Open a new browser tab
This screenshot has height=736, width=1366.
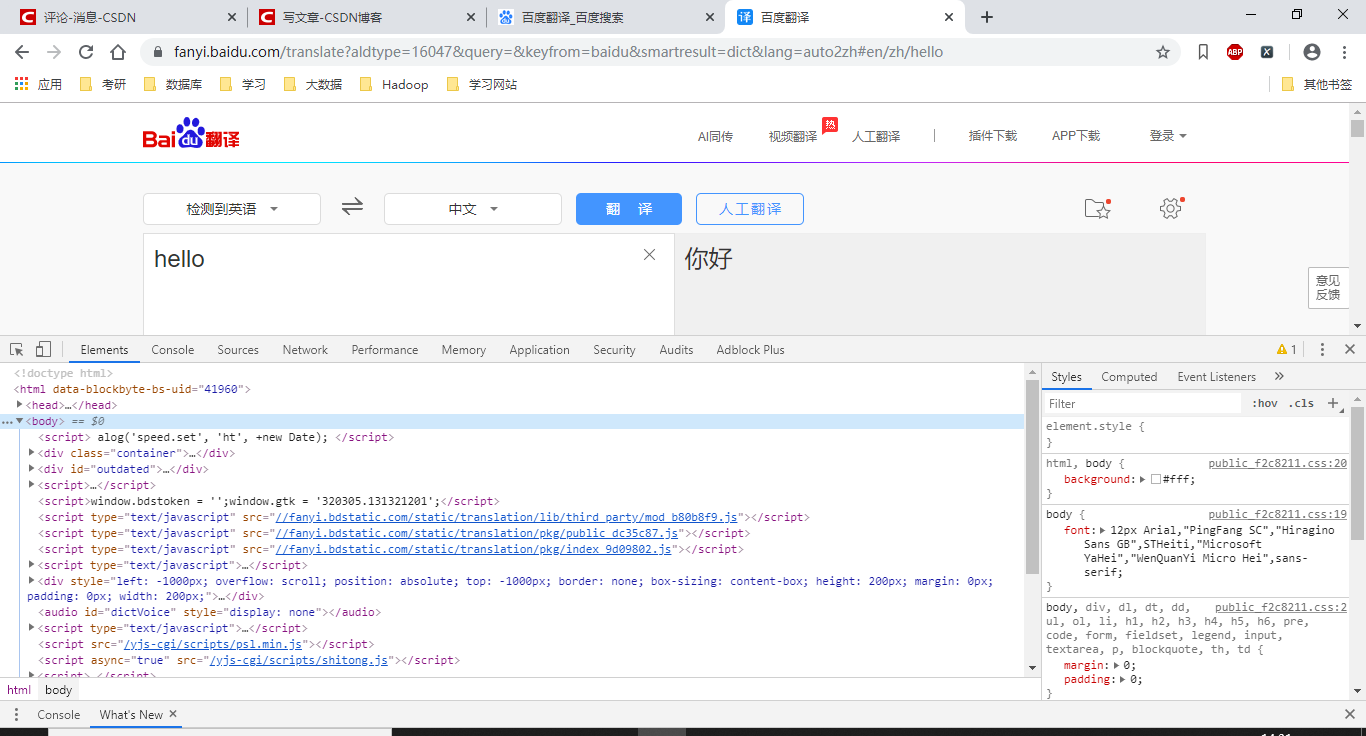pos(987,17)
